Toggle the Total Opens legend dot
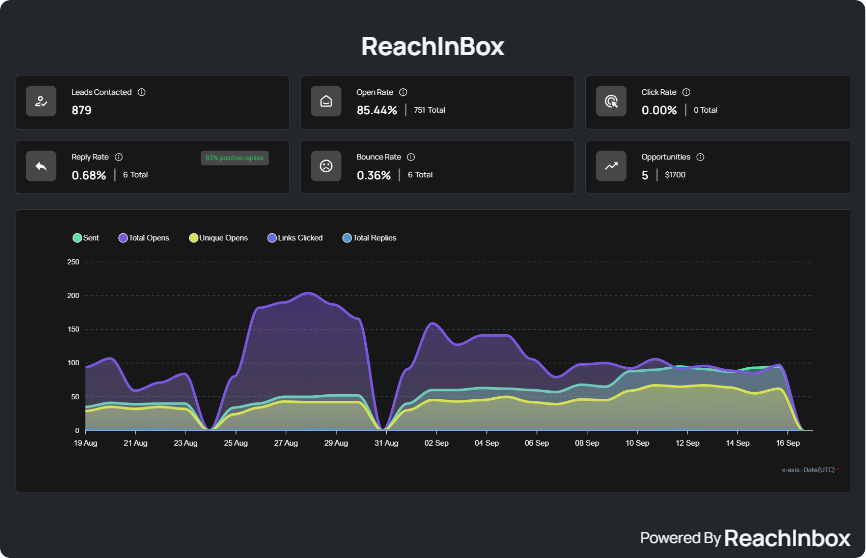Viewport: 866px width, 558px height. click(123, 238)
